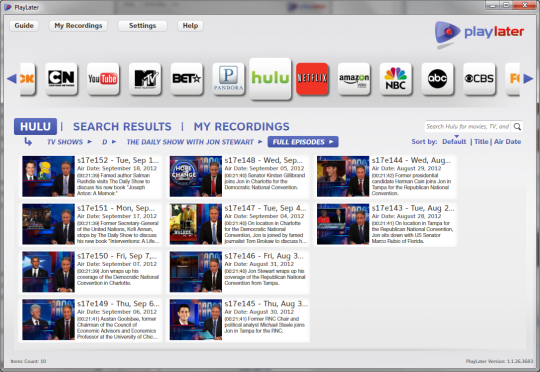Select title 's17e150 - Fri, Sep 7,...'
The width and height of the screenshot is (540, 372).
tap(117, 256)
